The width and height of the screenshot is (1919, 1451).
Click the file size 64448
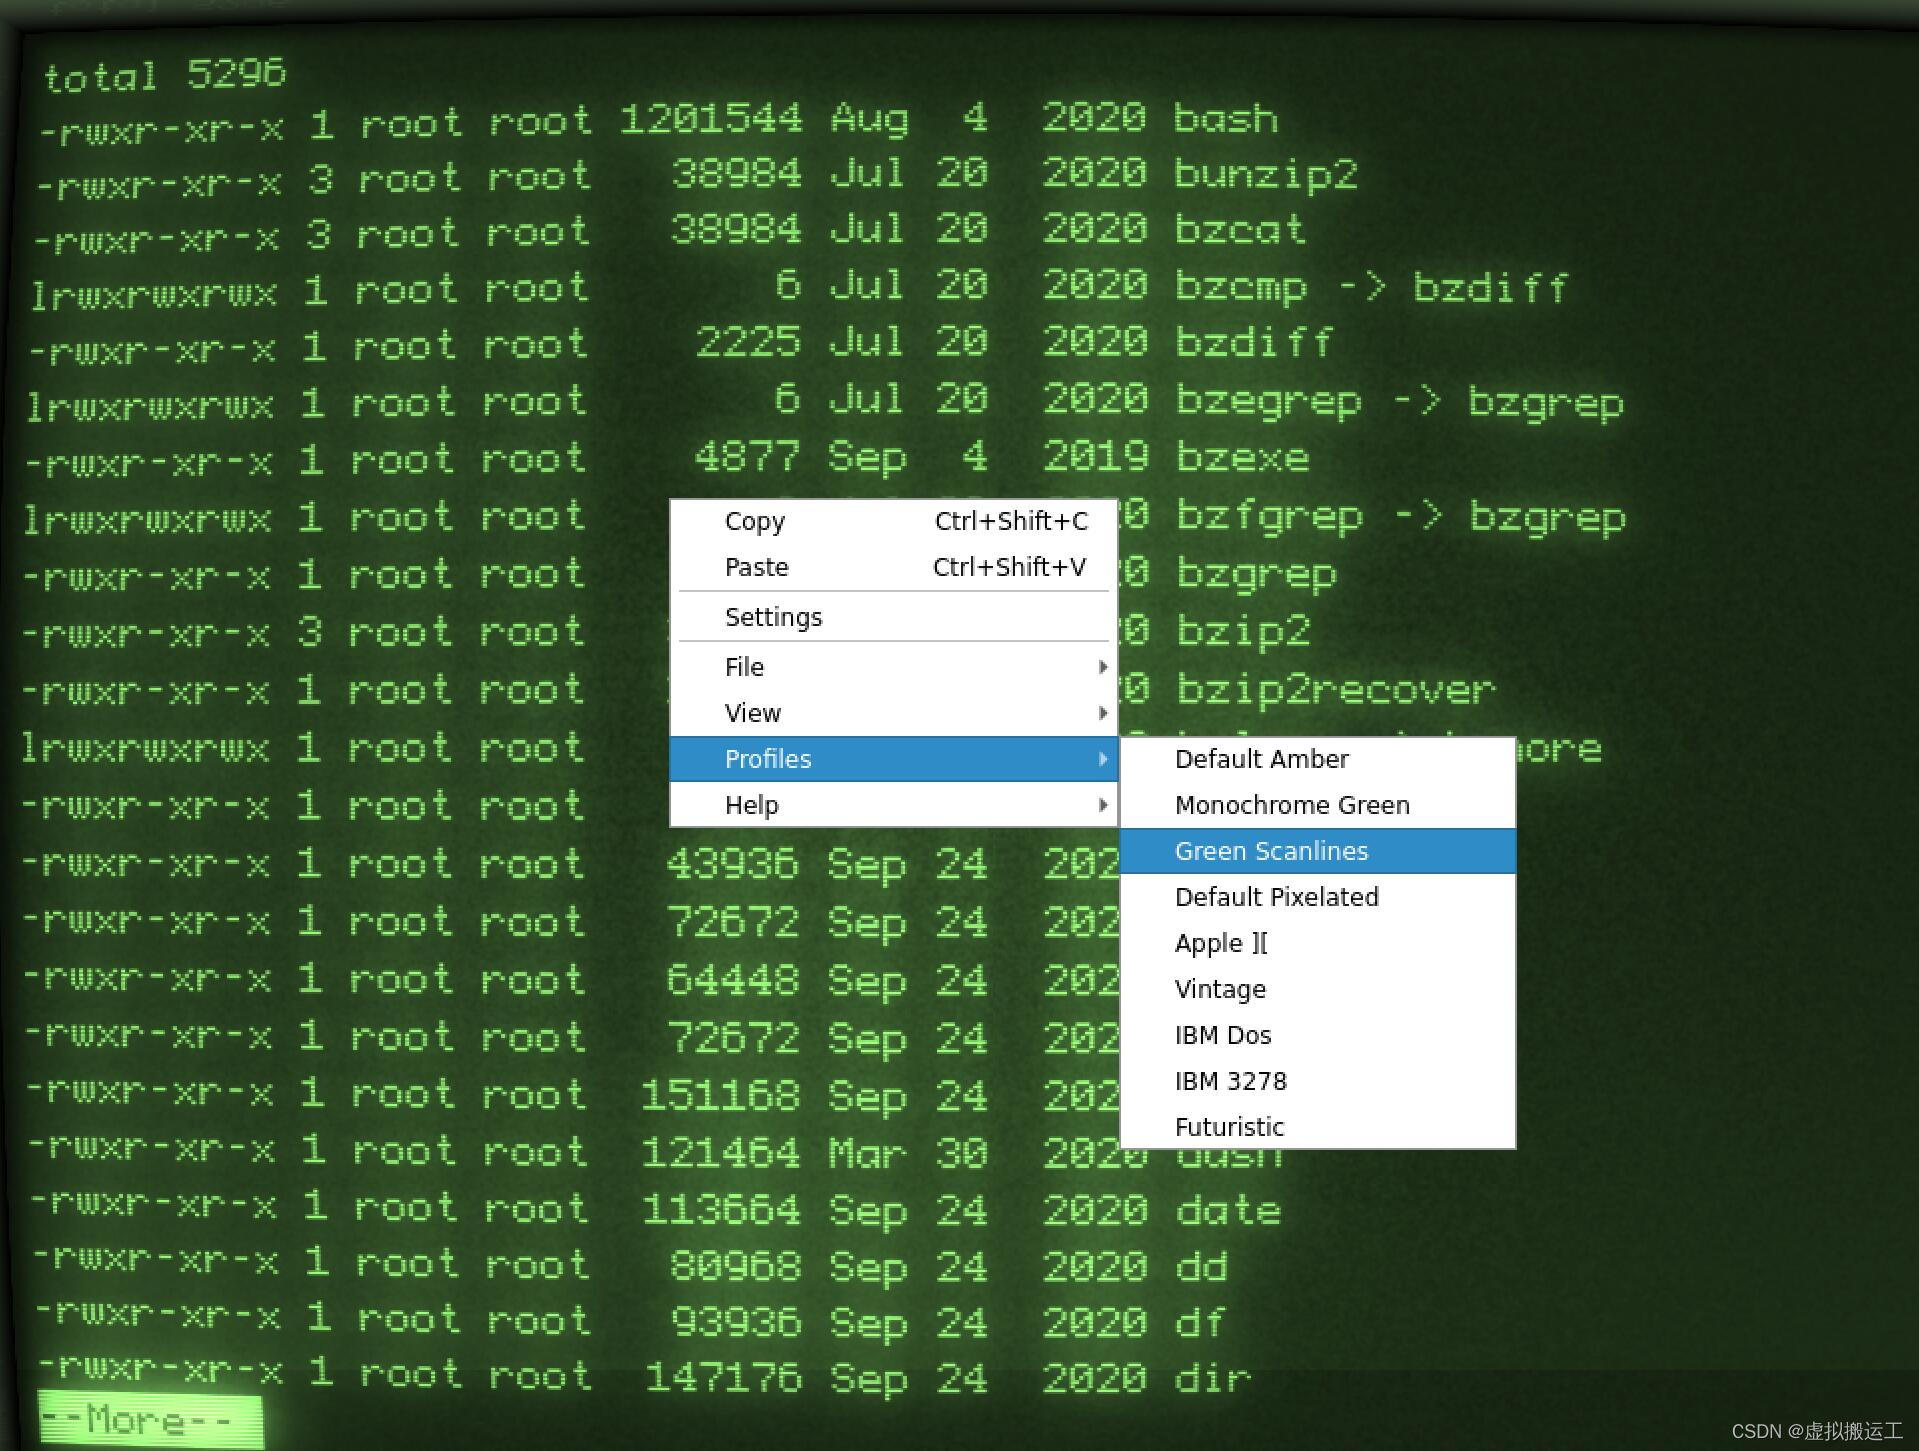click(733, 979)
